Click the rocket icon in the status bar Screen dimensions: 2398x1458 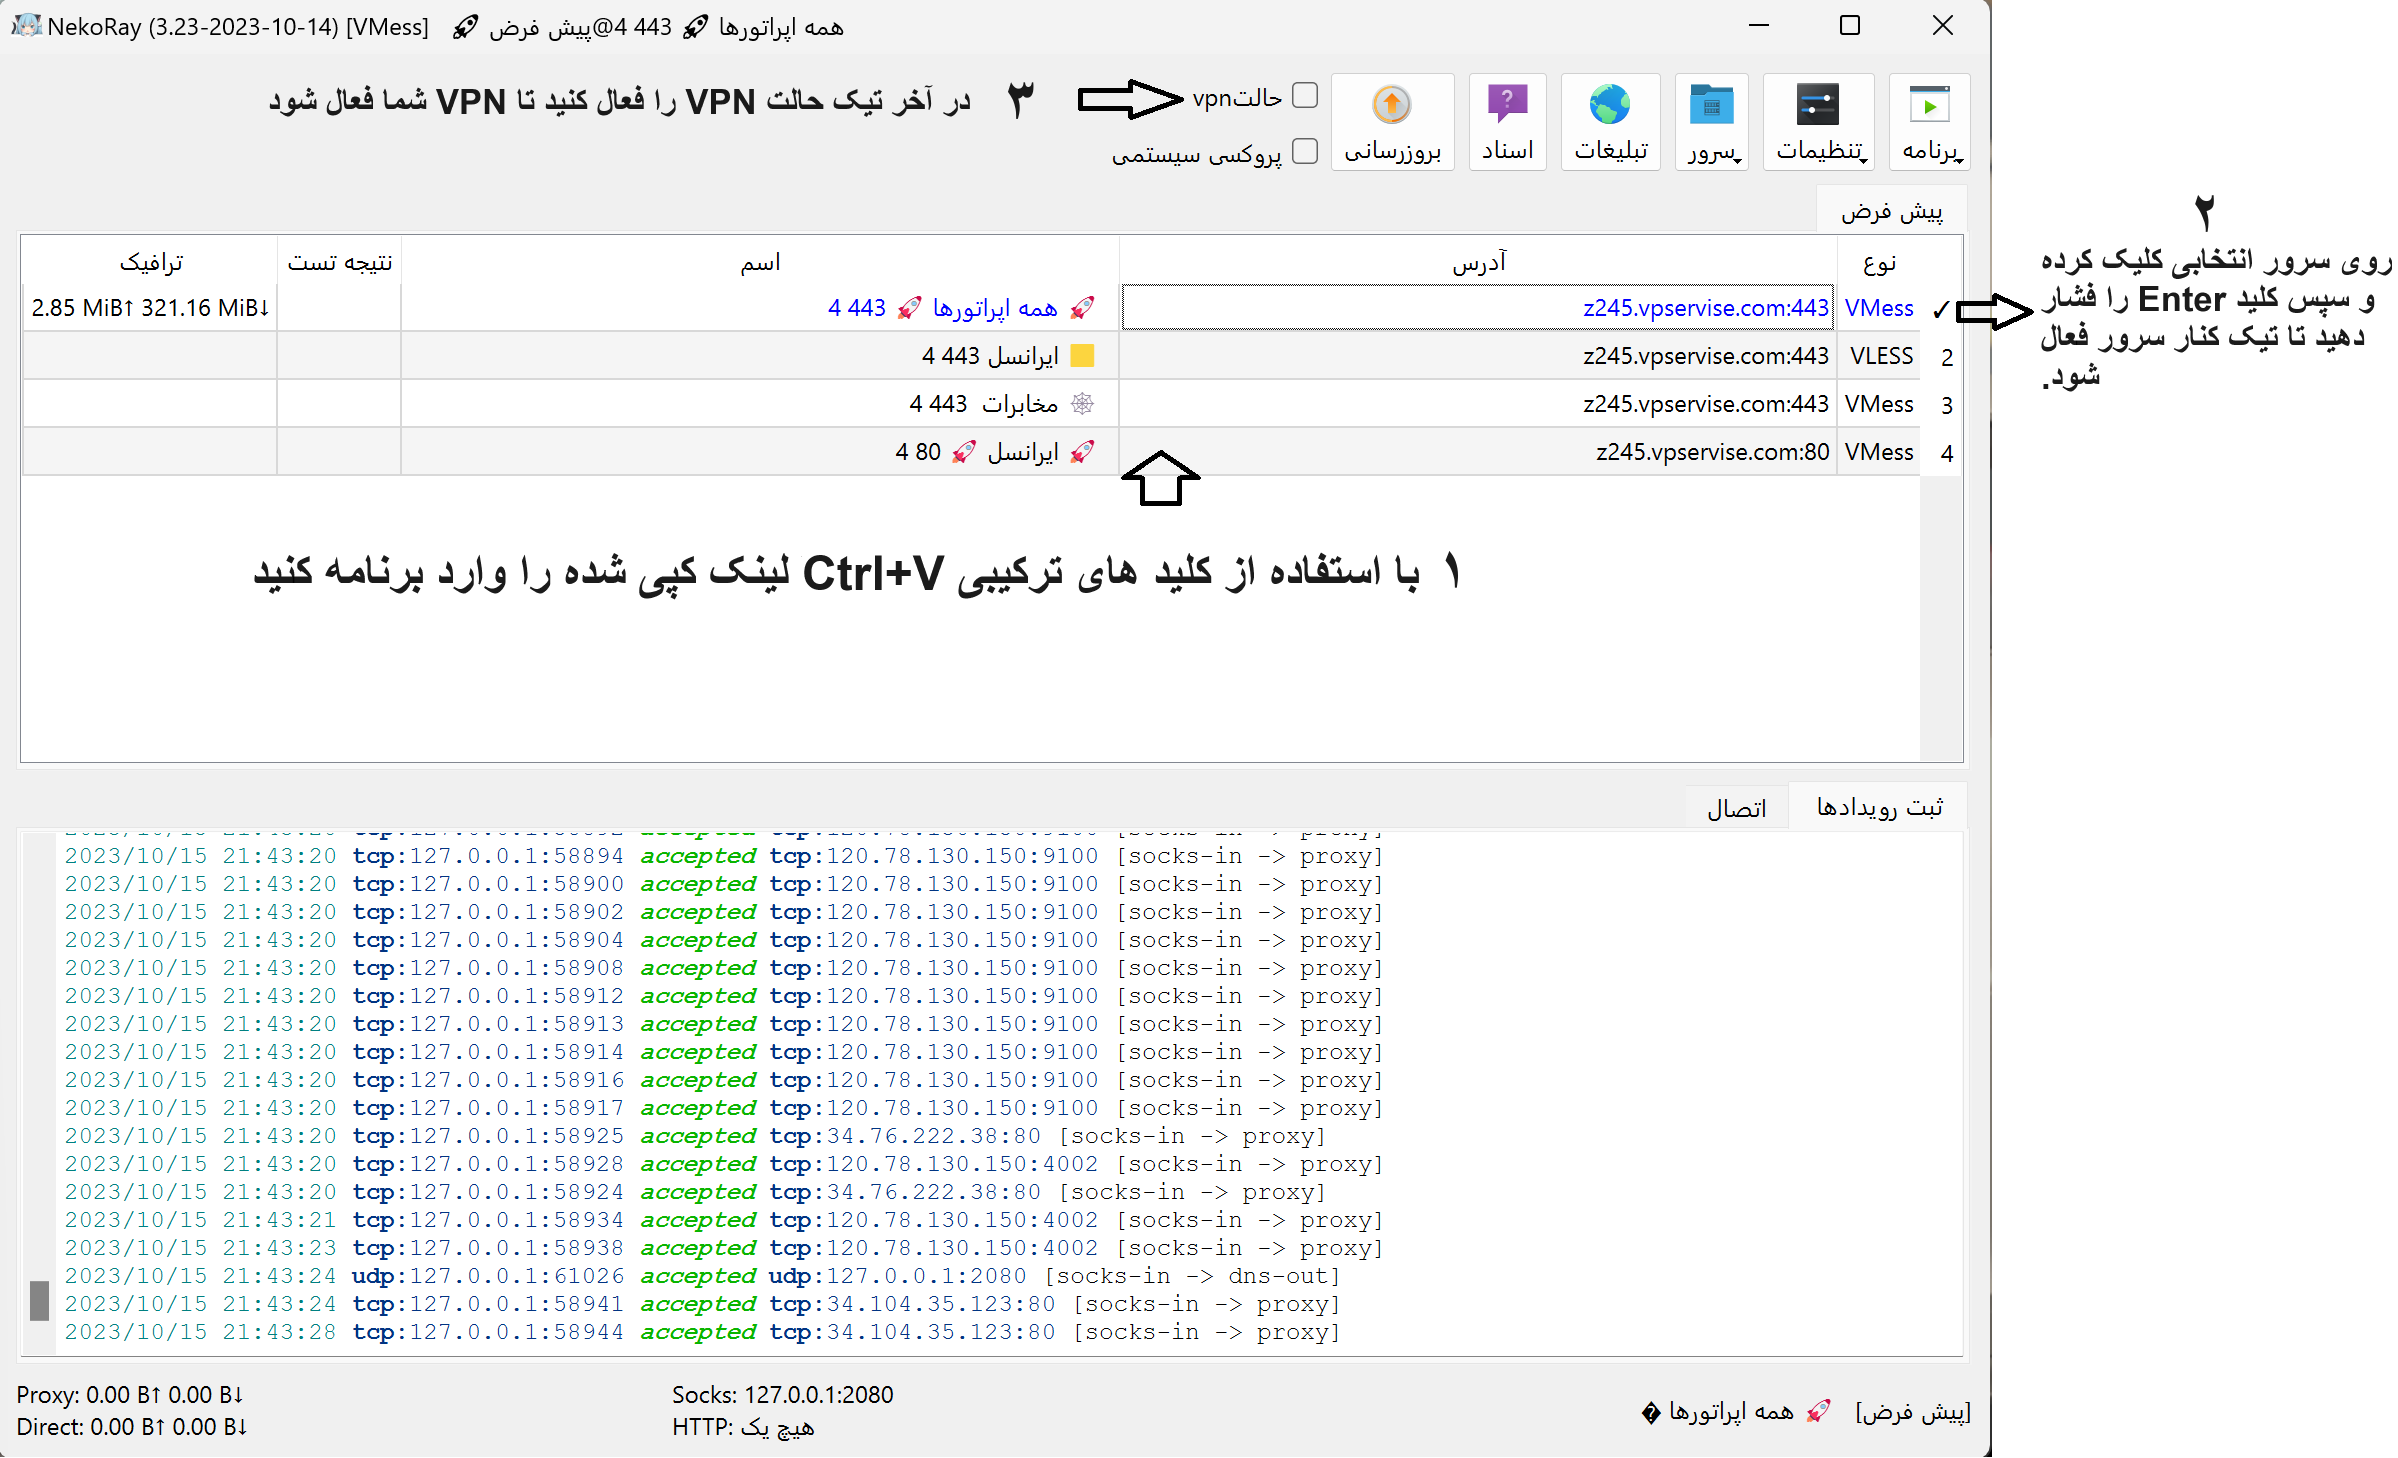1819,1411
